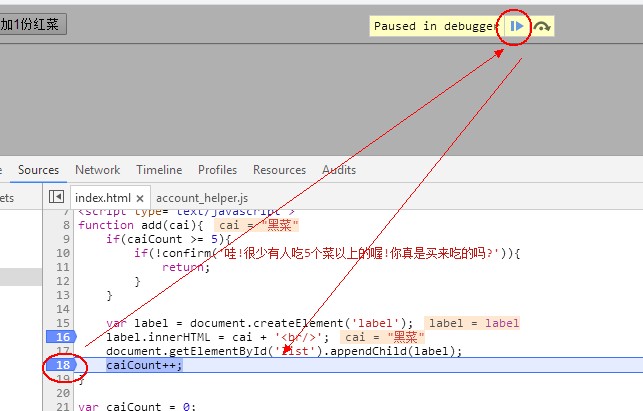Remove breakpoint marker on line 18
The width and height of the screenshot is (643, 411).
coord(62,366)
